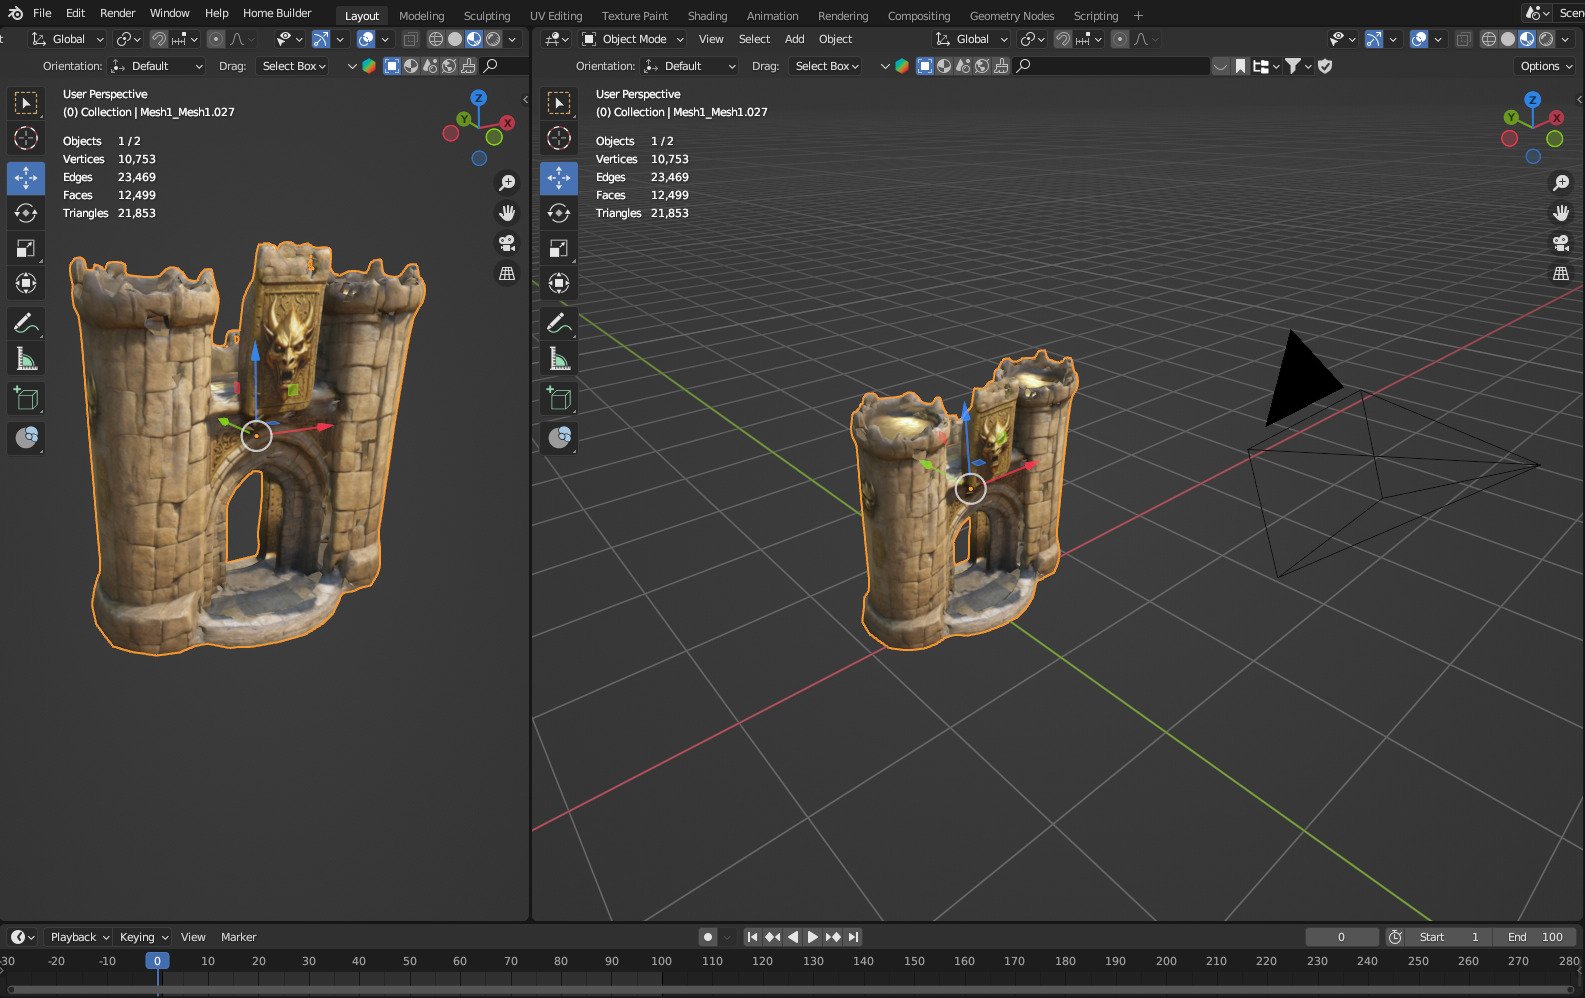1585x998 pixels.
Task: Activate the Move tool in right viewport toolbar
Action: coord(559,178)
